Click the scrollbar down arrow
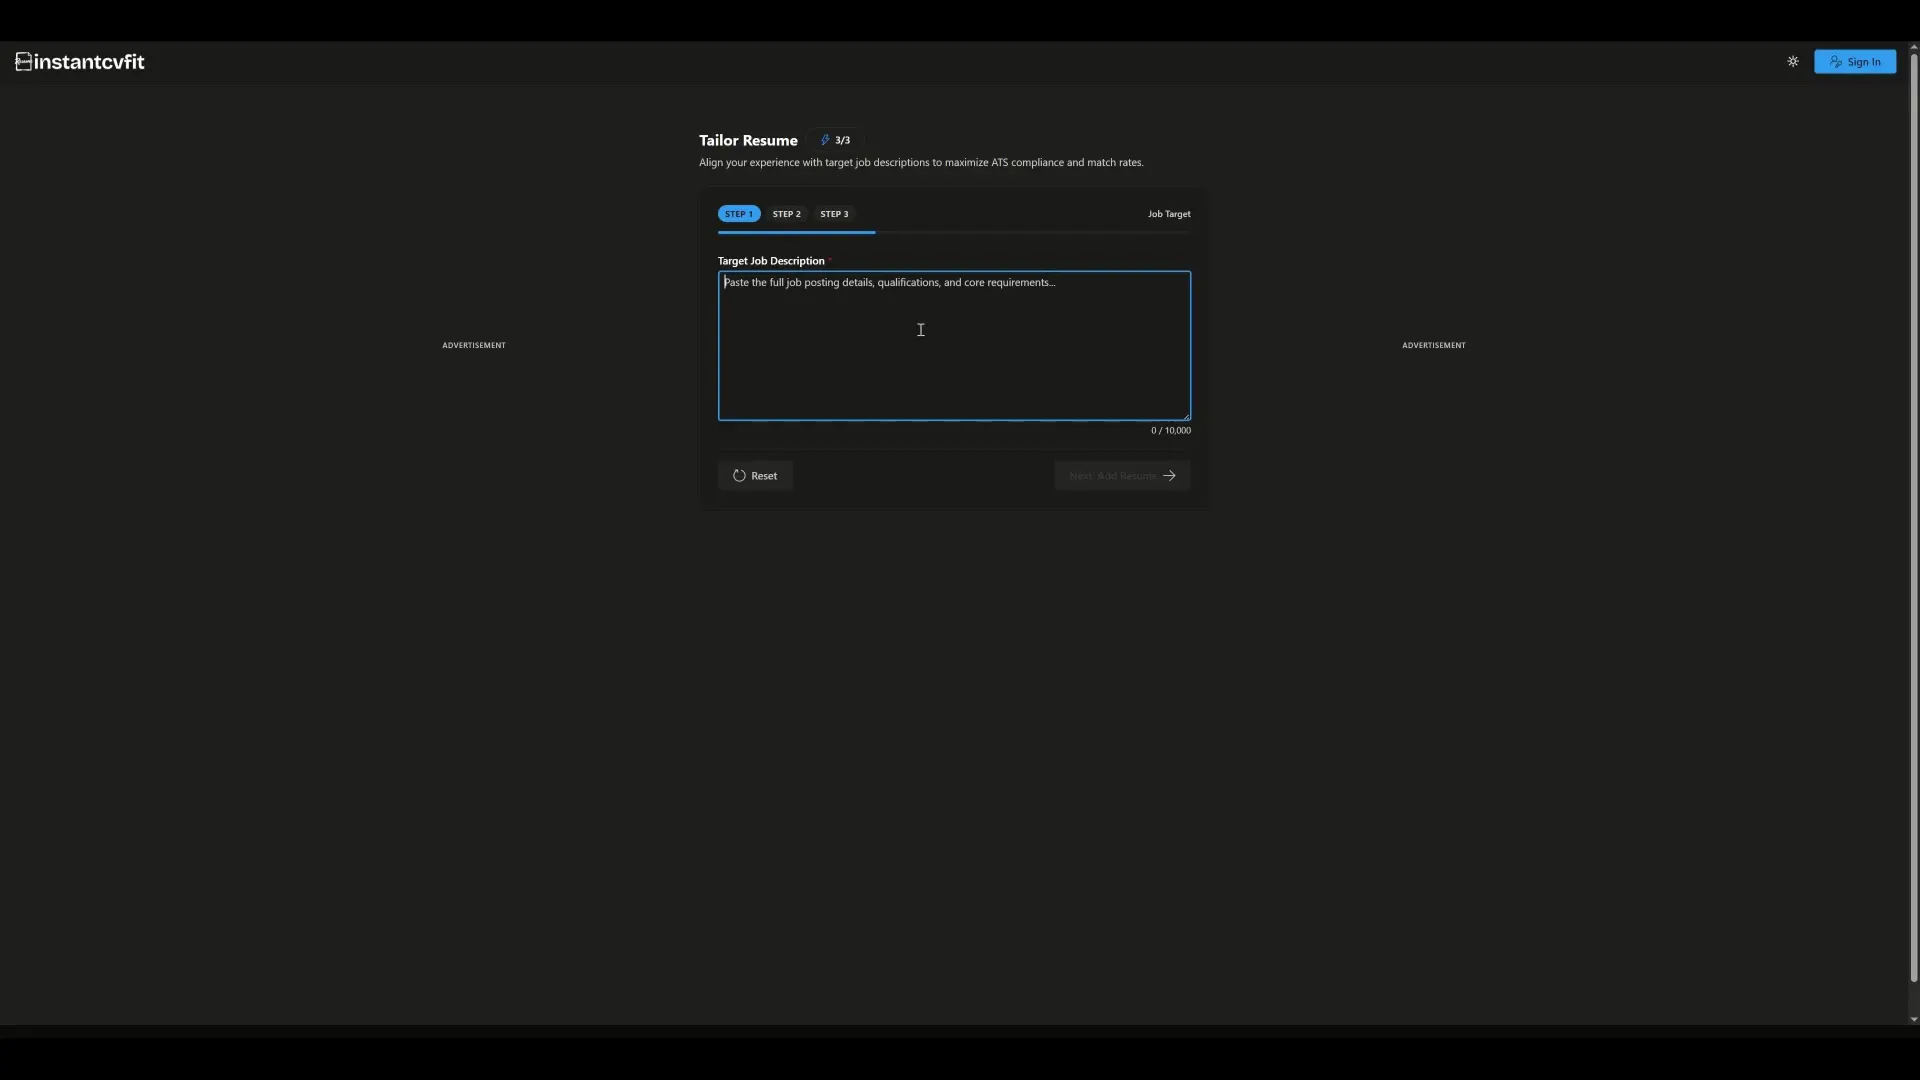The image size is (1920, 1080). (x=1914, y=1019)
